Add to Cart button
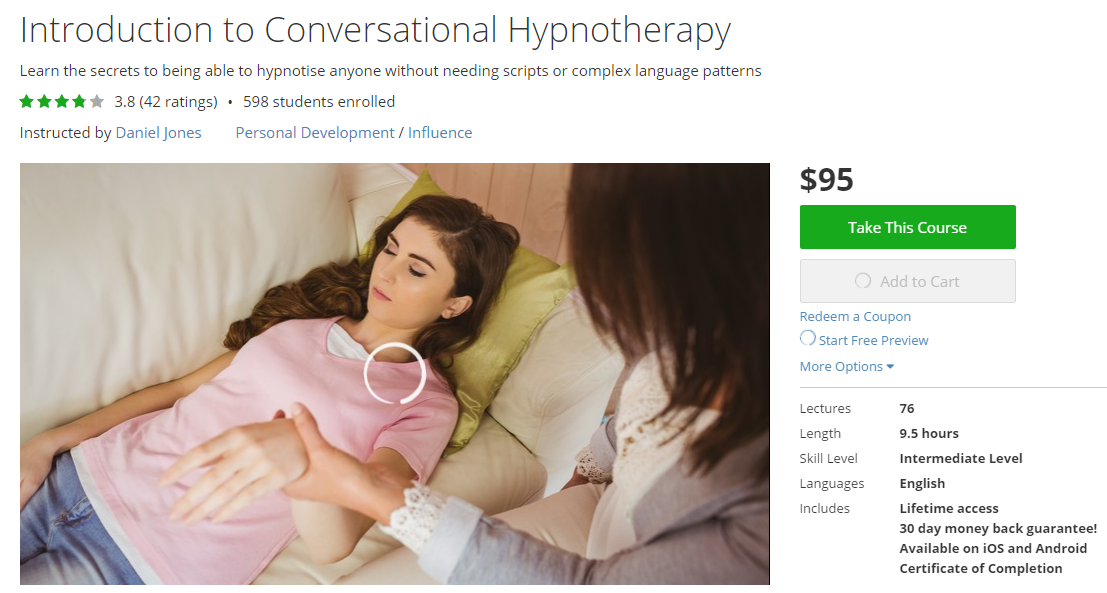 pos(907,281)
